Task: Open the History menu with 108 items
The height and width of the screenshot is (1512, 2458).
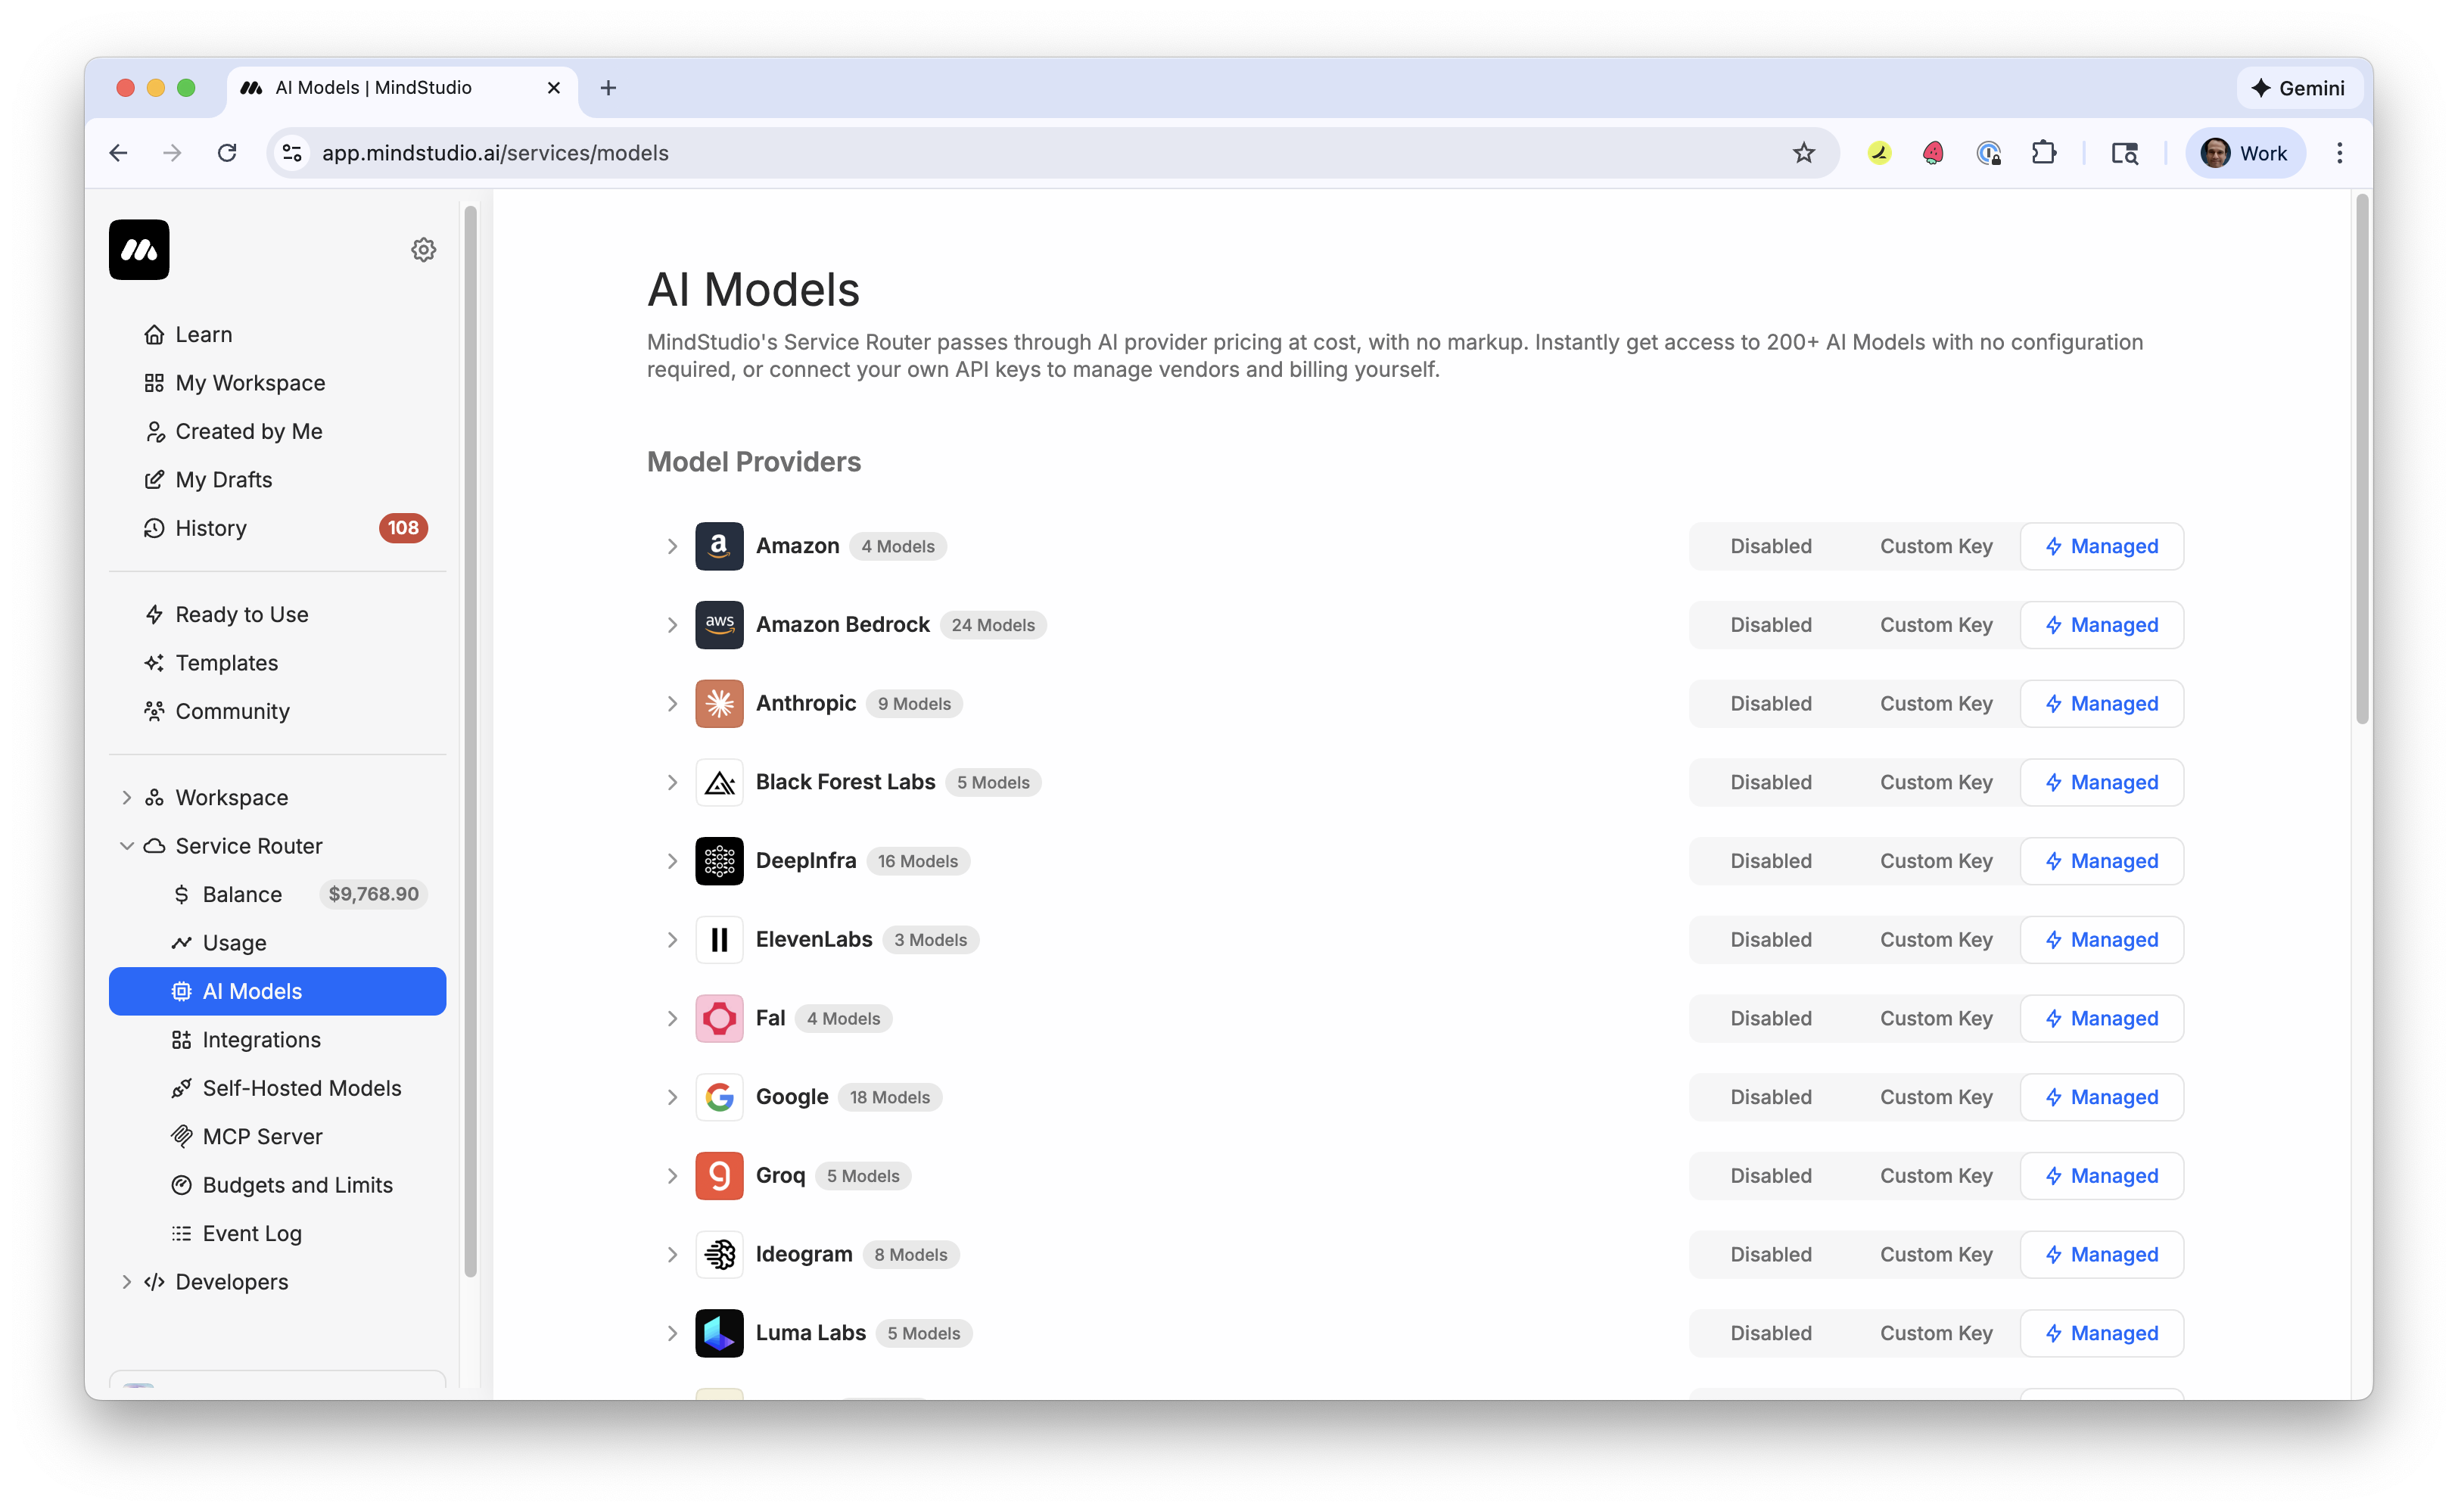Action: (x=210, y=528)
